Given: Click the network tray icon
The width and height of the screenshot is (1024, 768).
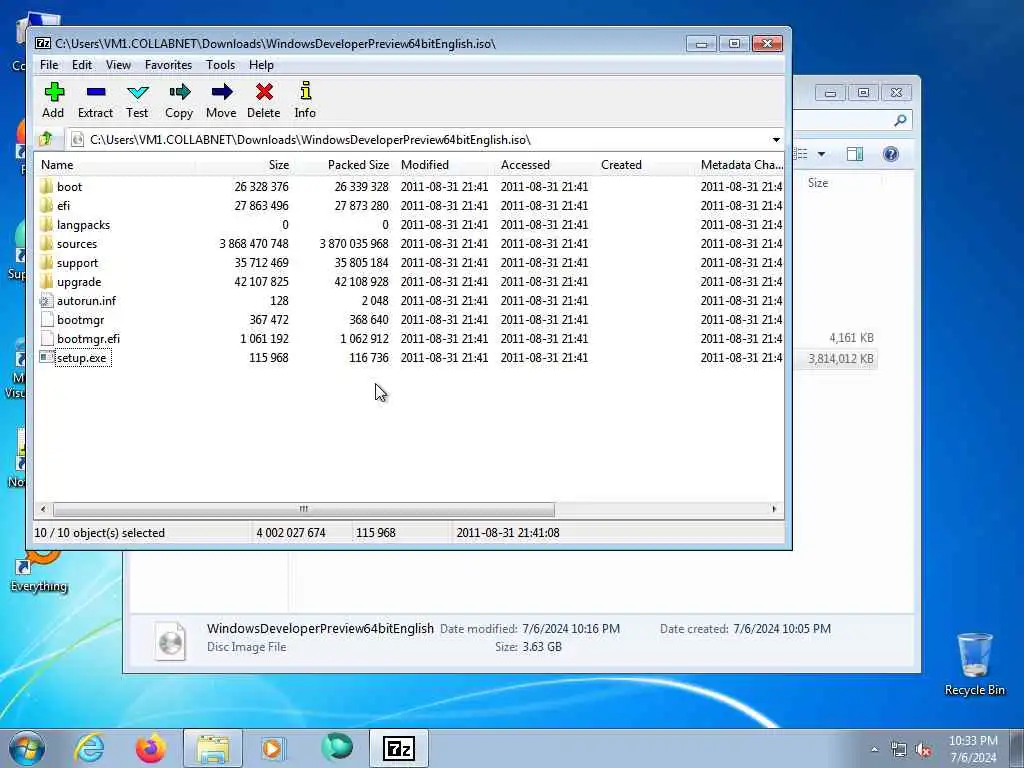Looking at the screenshot, I should (x=899, y=750).
